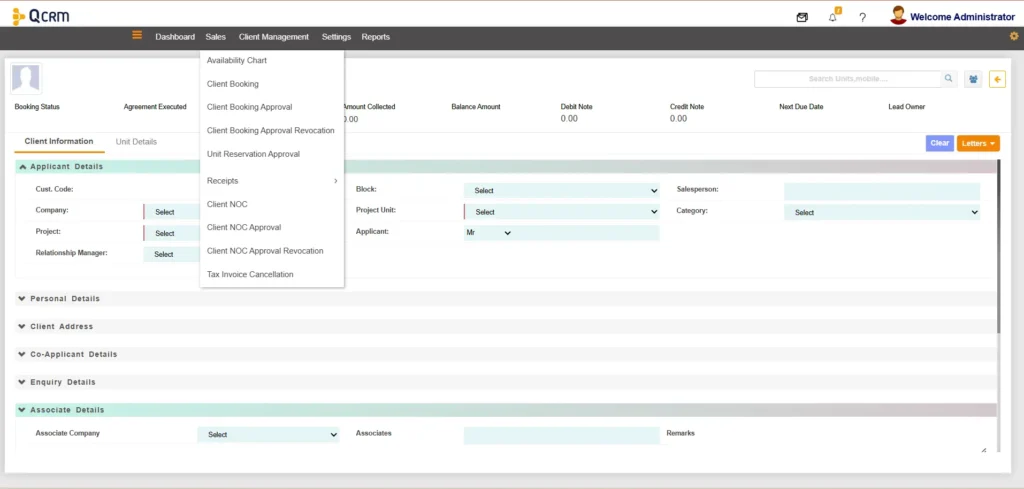Screen dimensions: 1024x489
Task: Toggle the hamburger menu icon
Action: coord(137,35)
